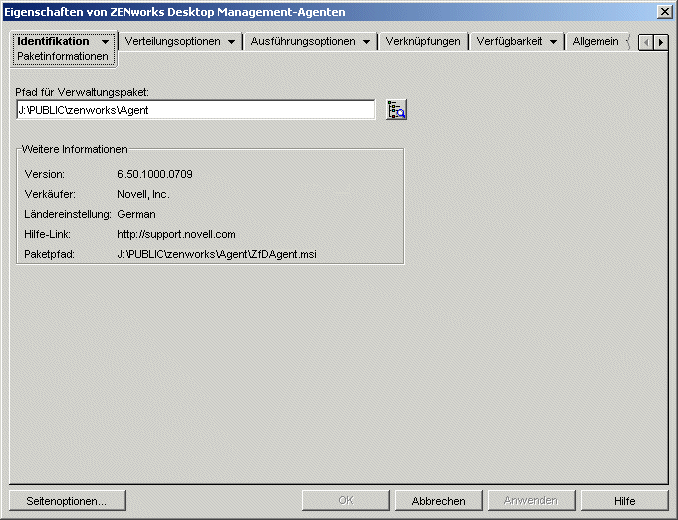Click the Weitere Informationen group title

[x=74, y=150]
